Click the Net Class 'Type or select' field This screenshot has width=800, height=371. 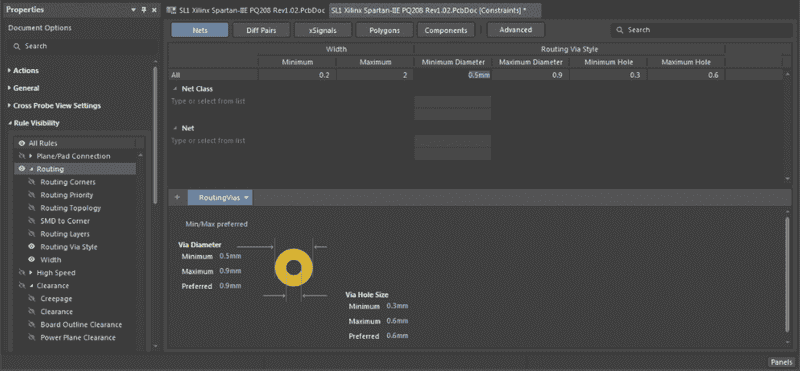[x=208, y=101]
